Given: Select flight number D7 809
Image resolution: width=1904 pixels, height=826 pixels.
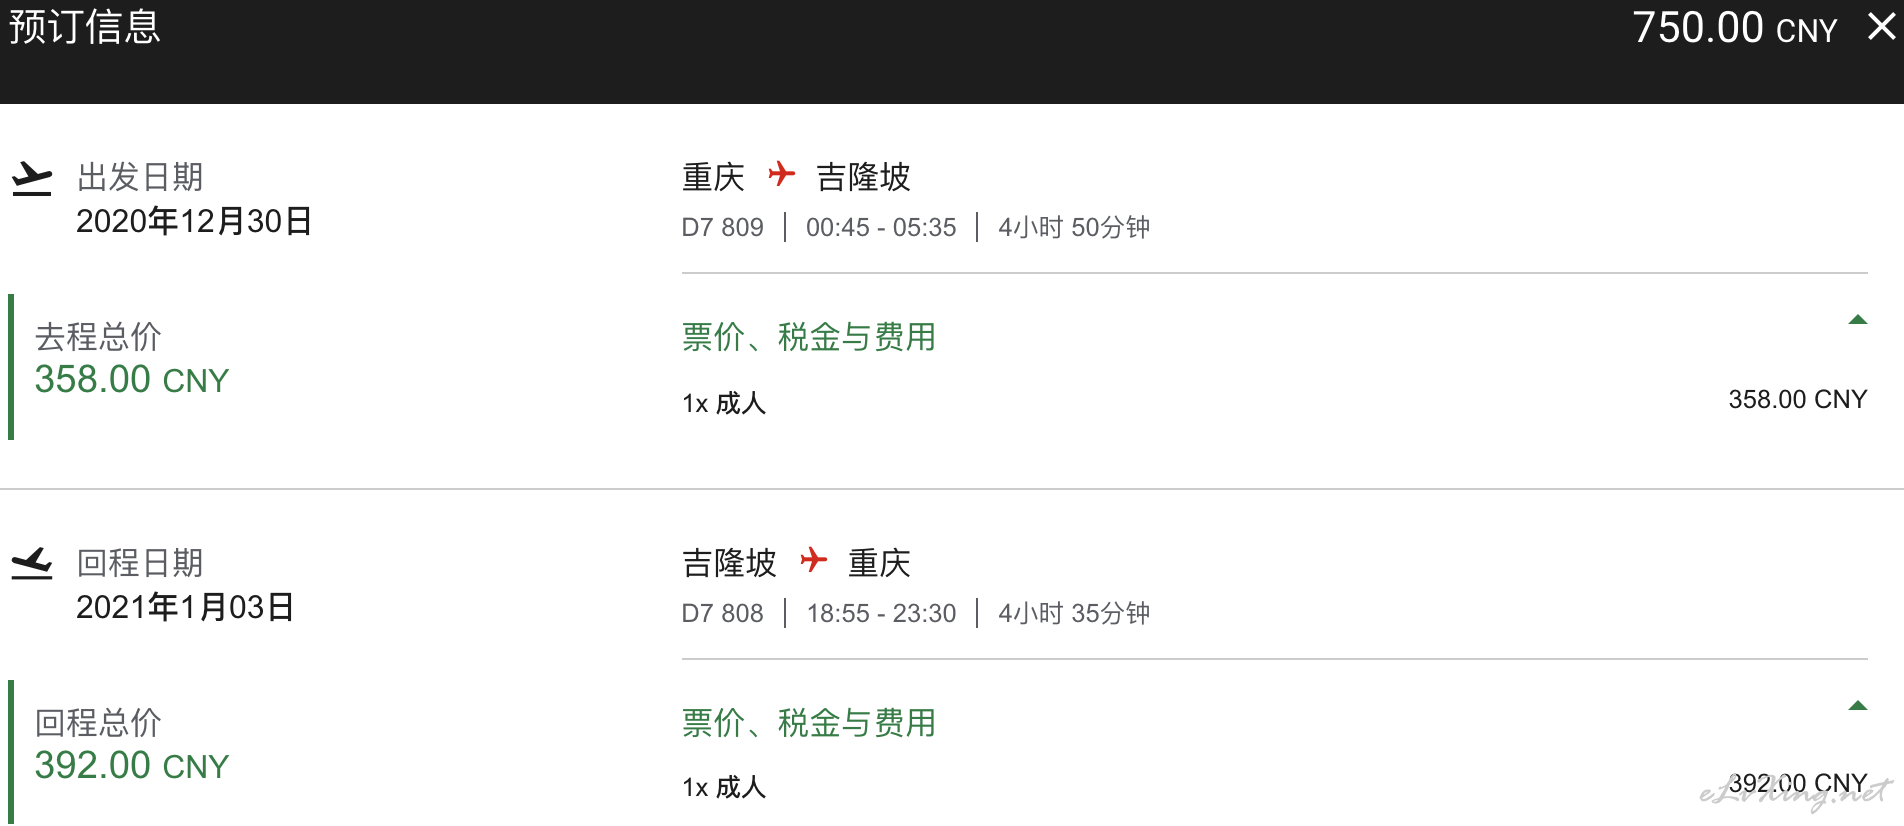Looking at the screenshot, I should pos(722,228).
